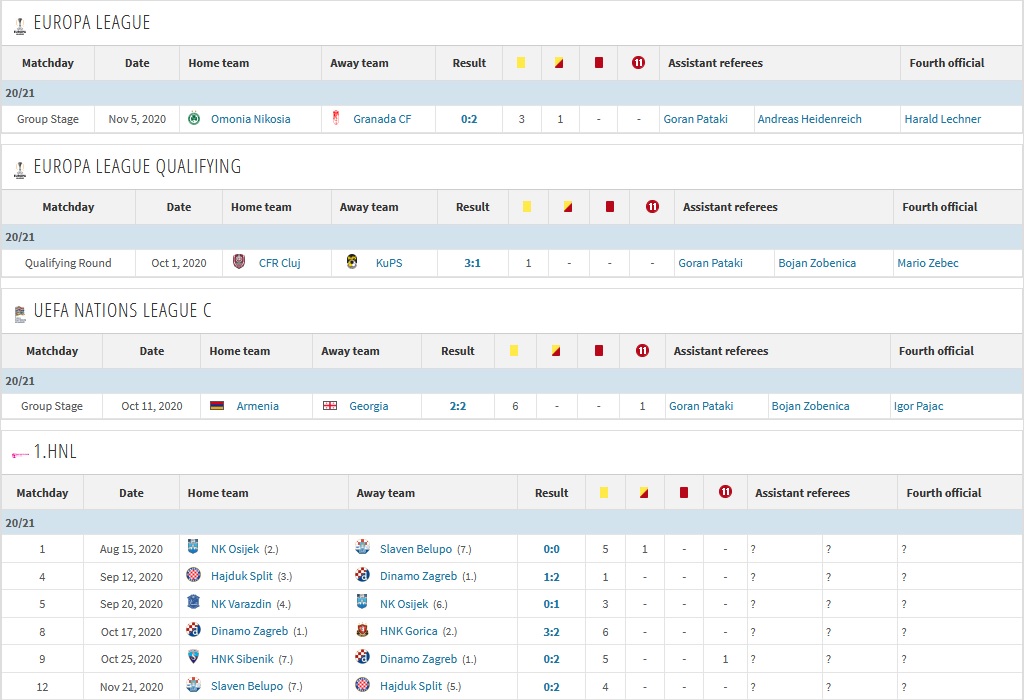Click second-yellow card icon in 1.HNL header
The image size is (1024, 700).
point(644,492)
